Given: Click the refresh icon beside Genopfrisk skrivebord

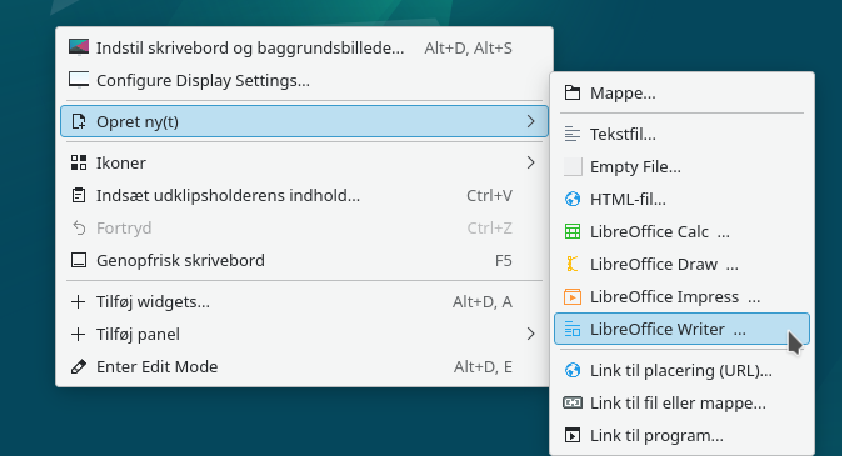Looking at the screenshot, I should [x=79, y=260].
